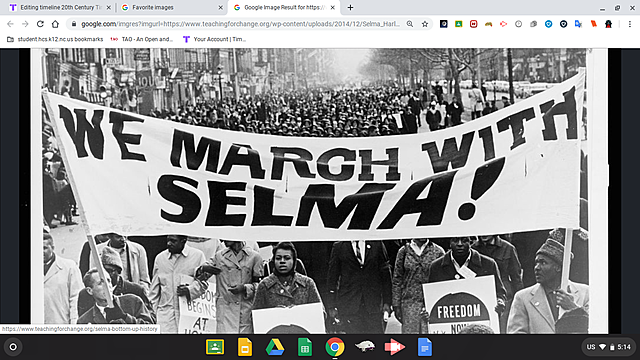The height and width of the screenshot is (360, 640).
Task: Go back to previous page
Action: [x=11, y=24]
